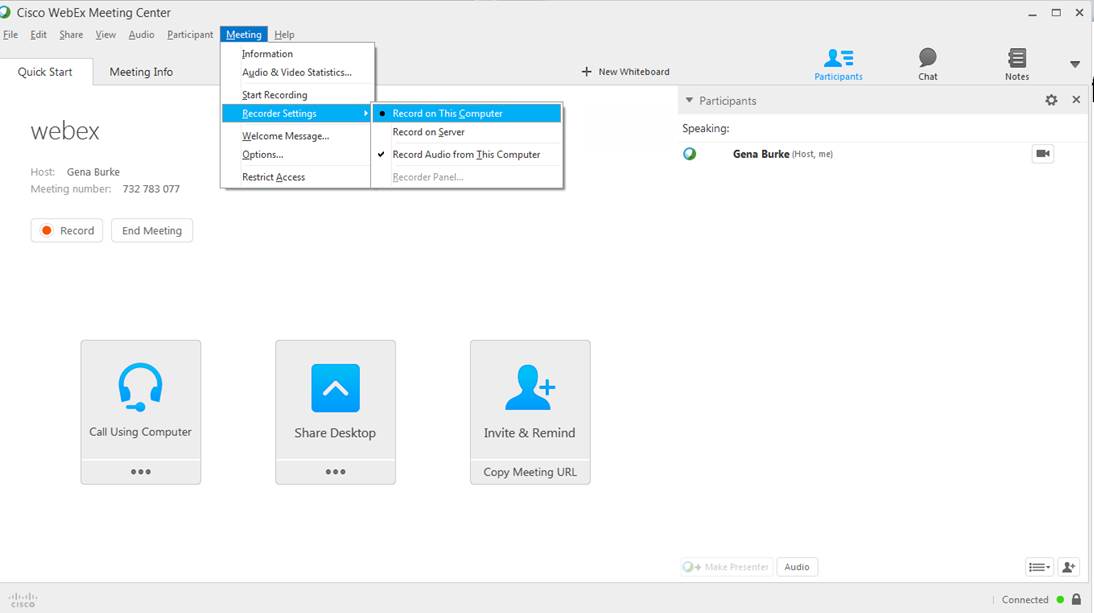Click the End Meeting button

pos(152,231)
